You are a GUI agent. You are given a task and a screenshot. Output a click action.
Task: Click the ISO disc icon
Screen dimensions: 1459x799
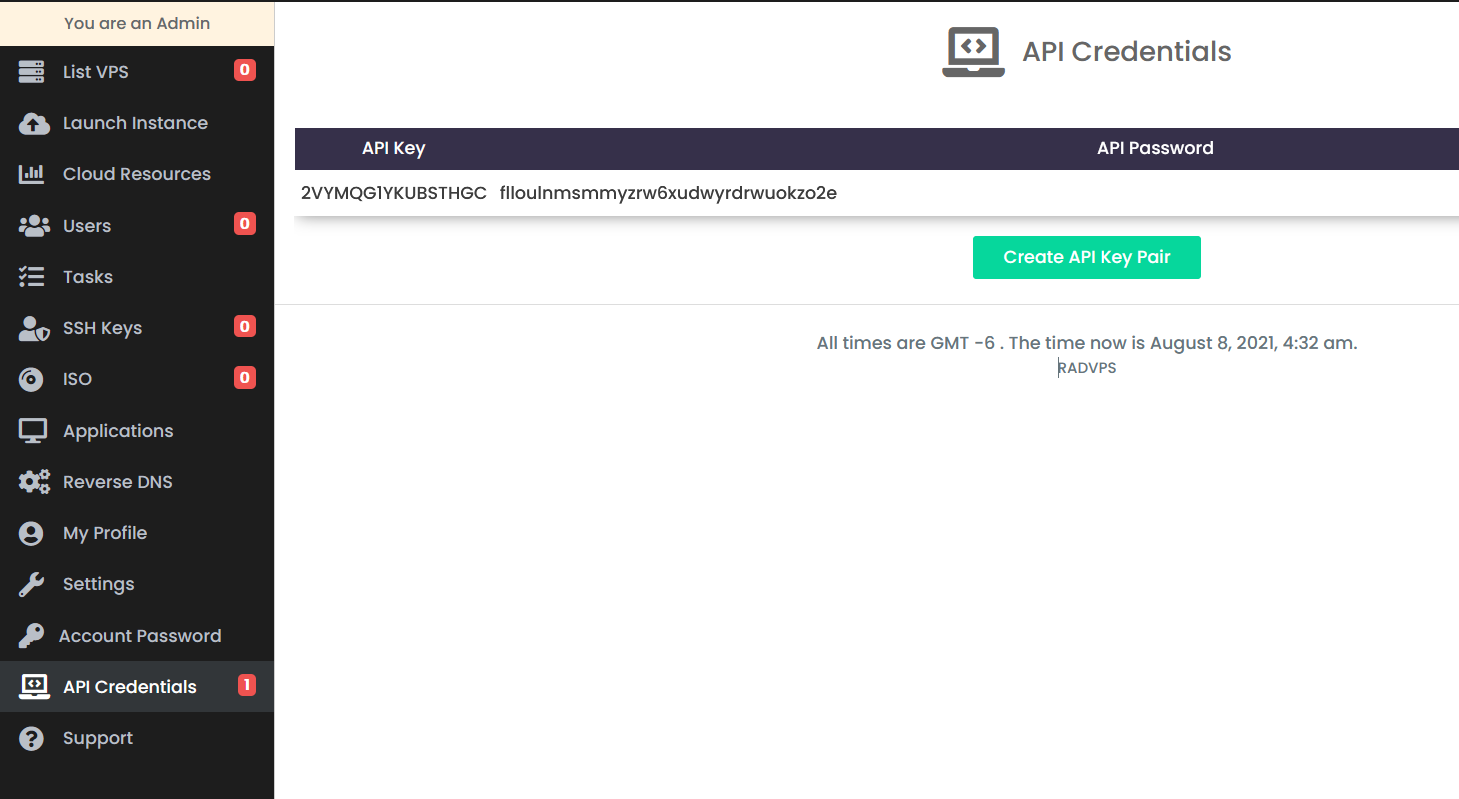(33, 378)
